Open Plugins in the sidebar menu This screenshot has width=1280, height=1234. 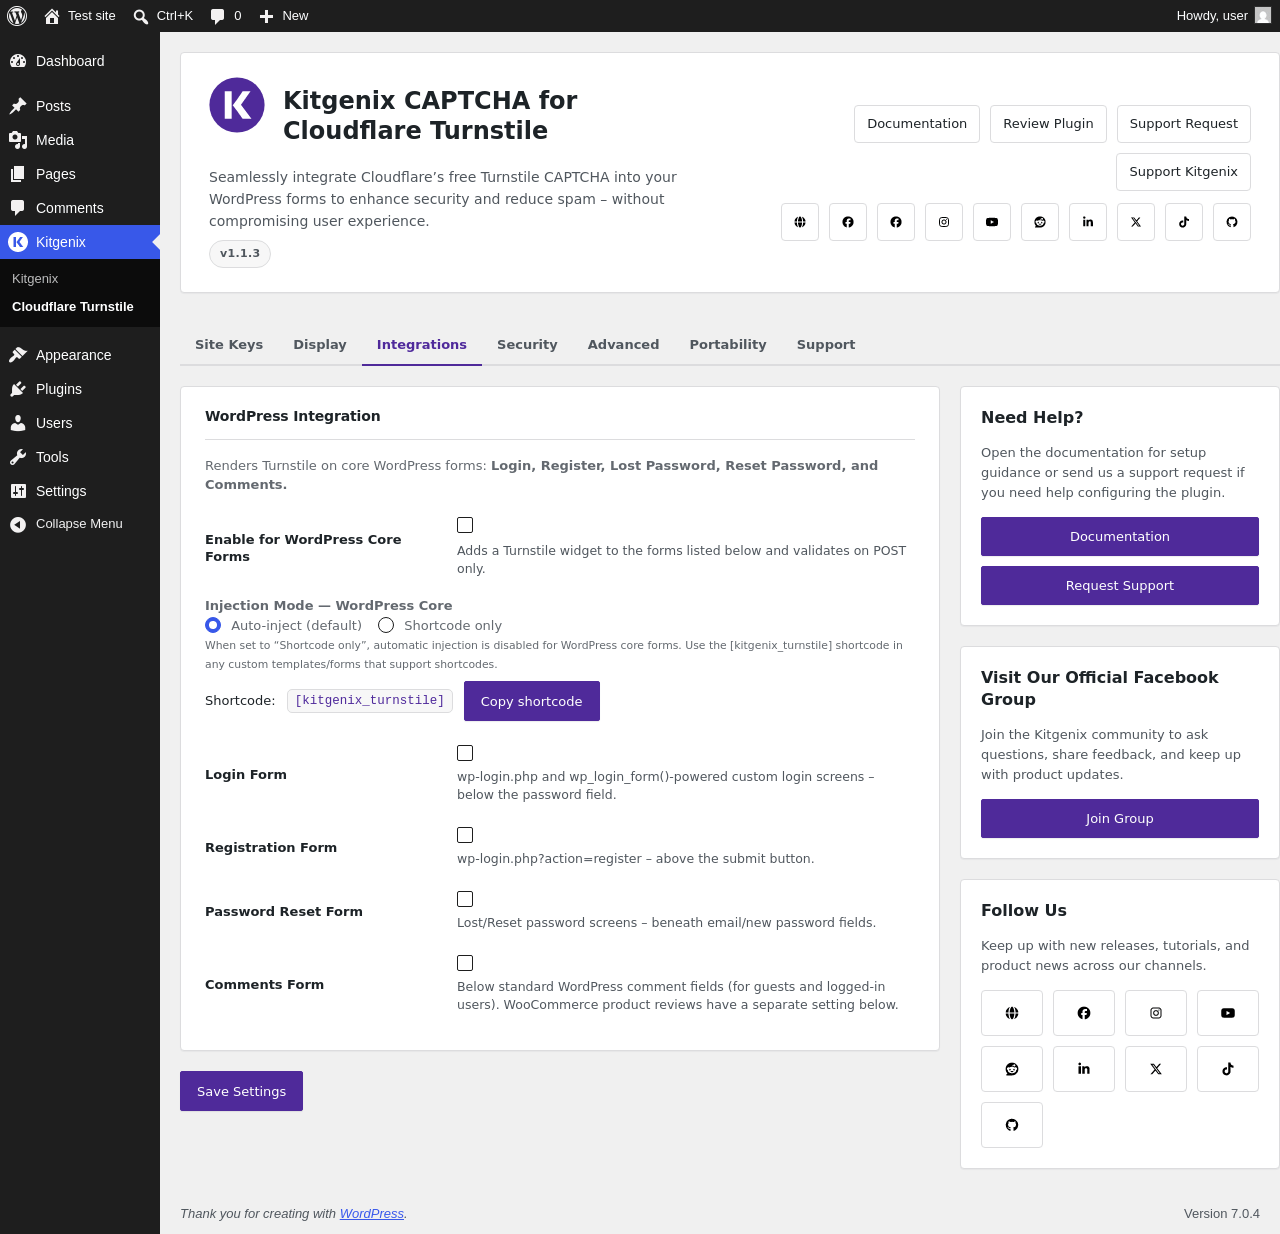click(80, 389)
